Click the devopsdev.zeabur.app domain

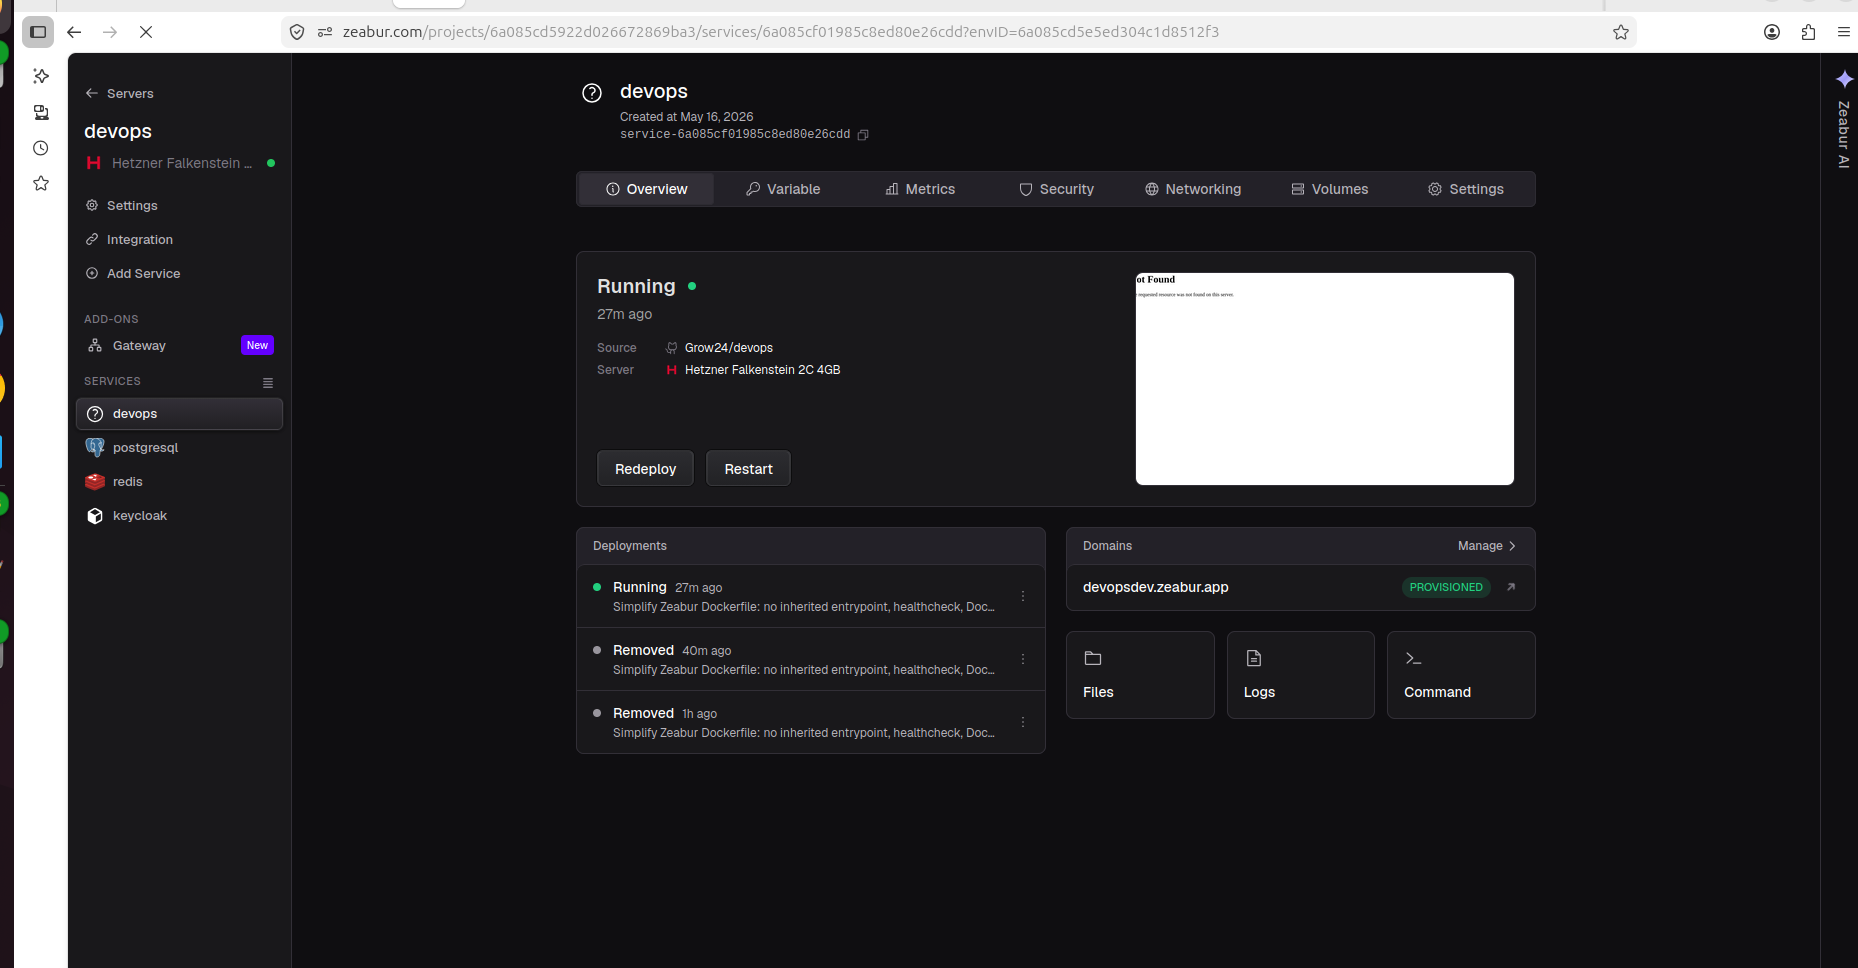tap(1156, 587)
